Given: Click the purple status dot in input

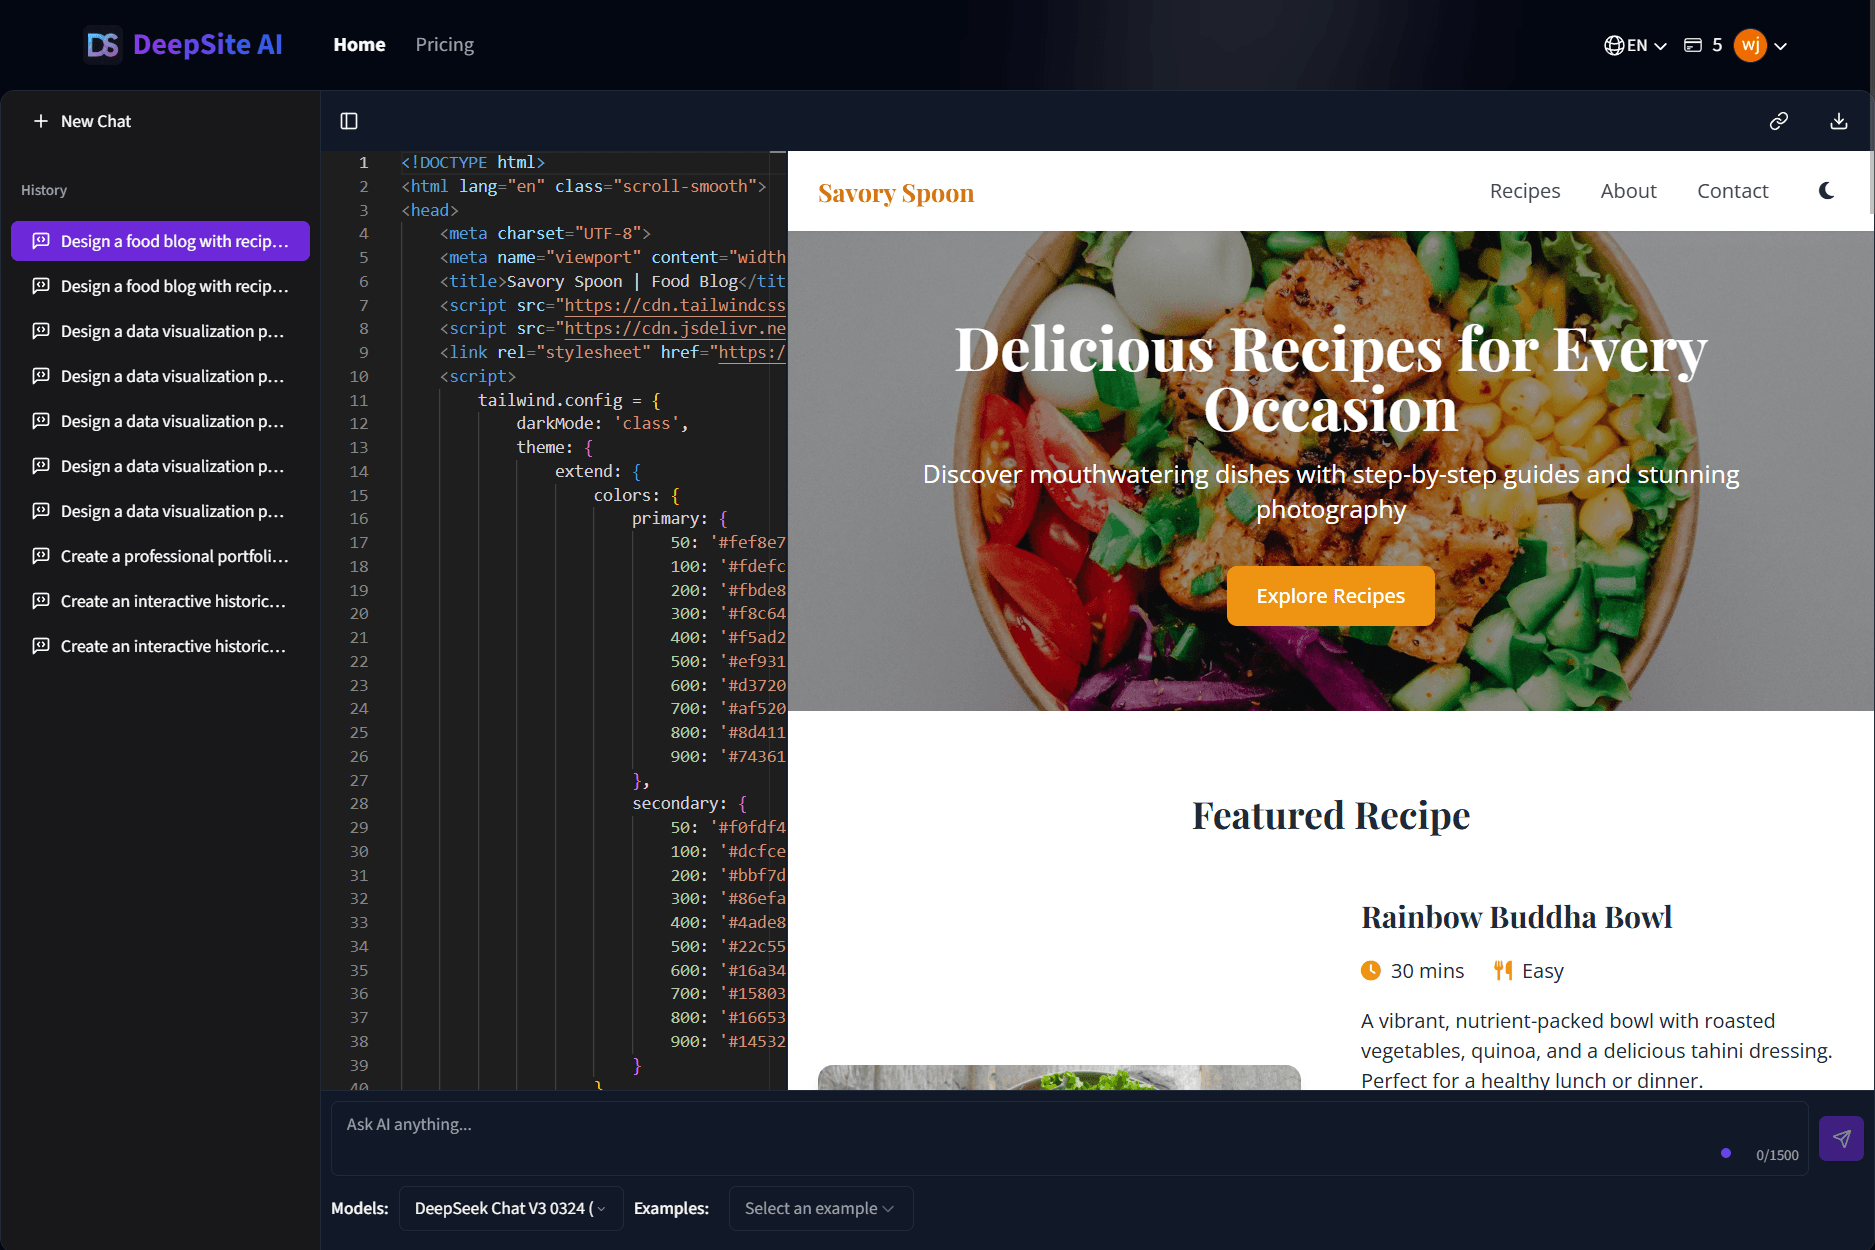Looking at the screenshot, I should coord(1726,1153).
